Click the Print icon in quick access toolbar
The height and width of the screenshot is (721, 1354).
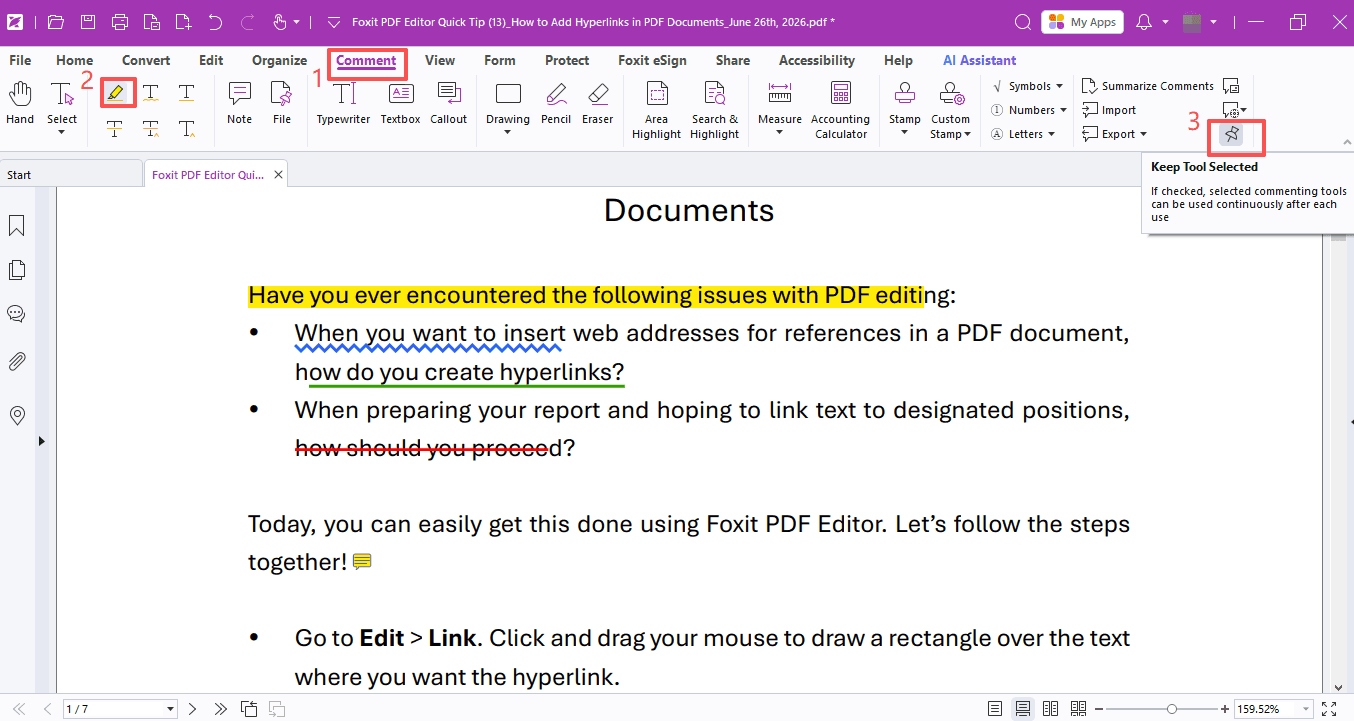[x=120, y=22]
